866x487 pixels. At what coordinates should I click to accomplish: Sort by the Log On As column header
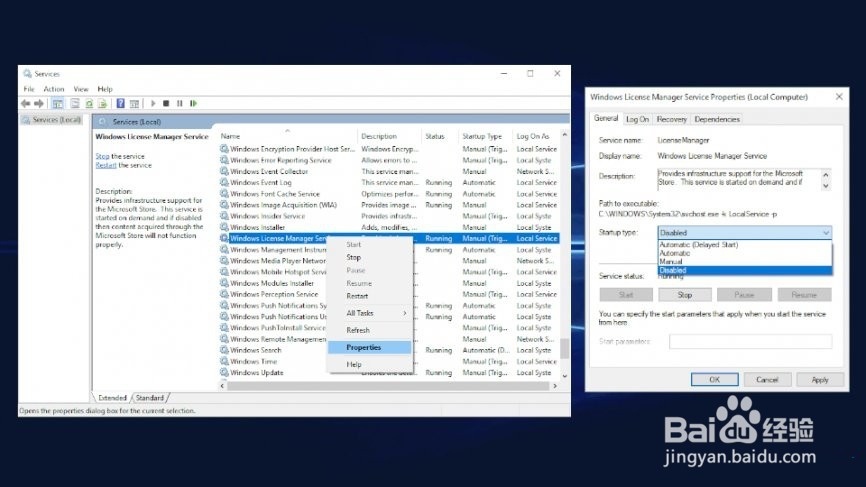pos(536,136)
